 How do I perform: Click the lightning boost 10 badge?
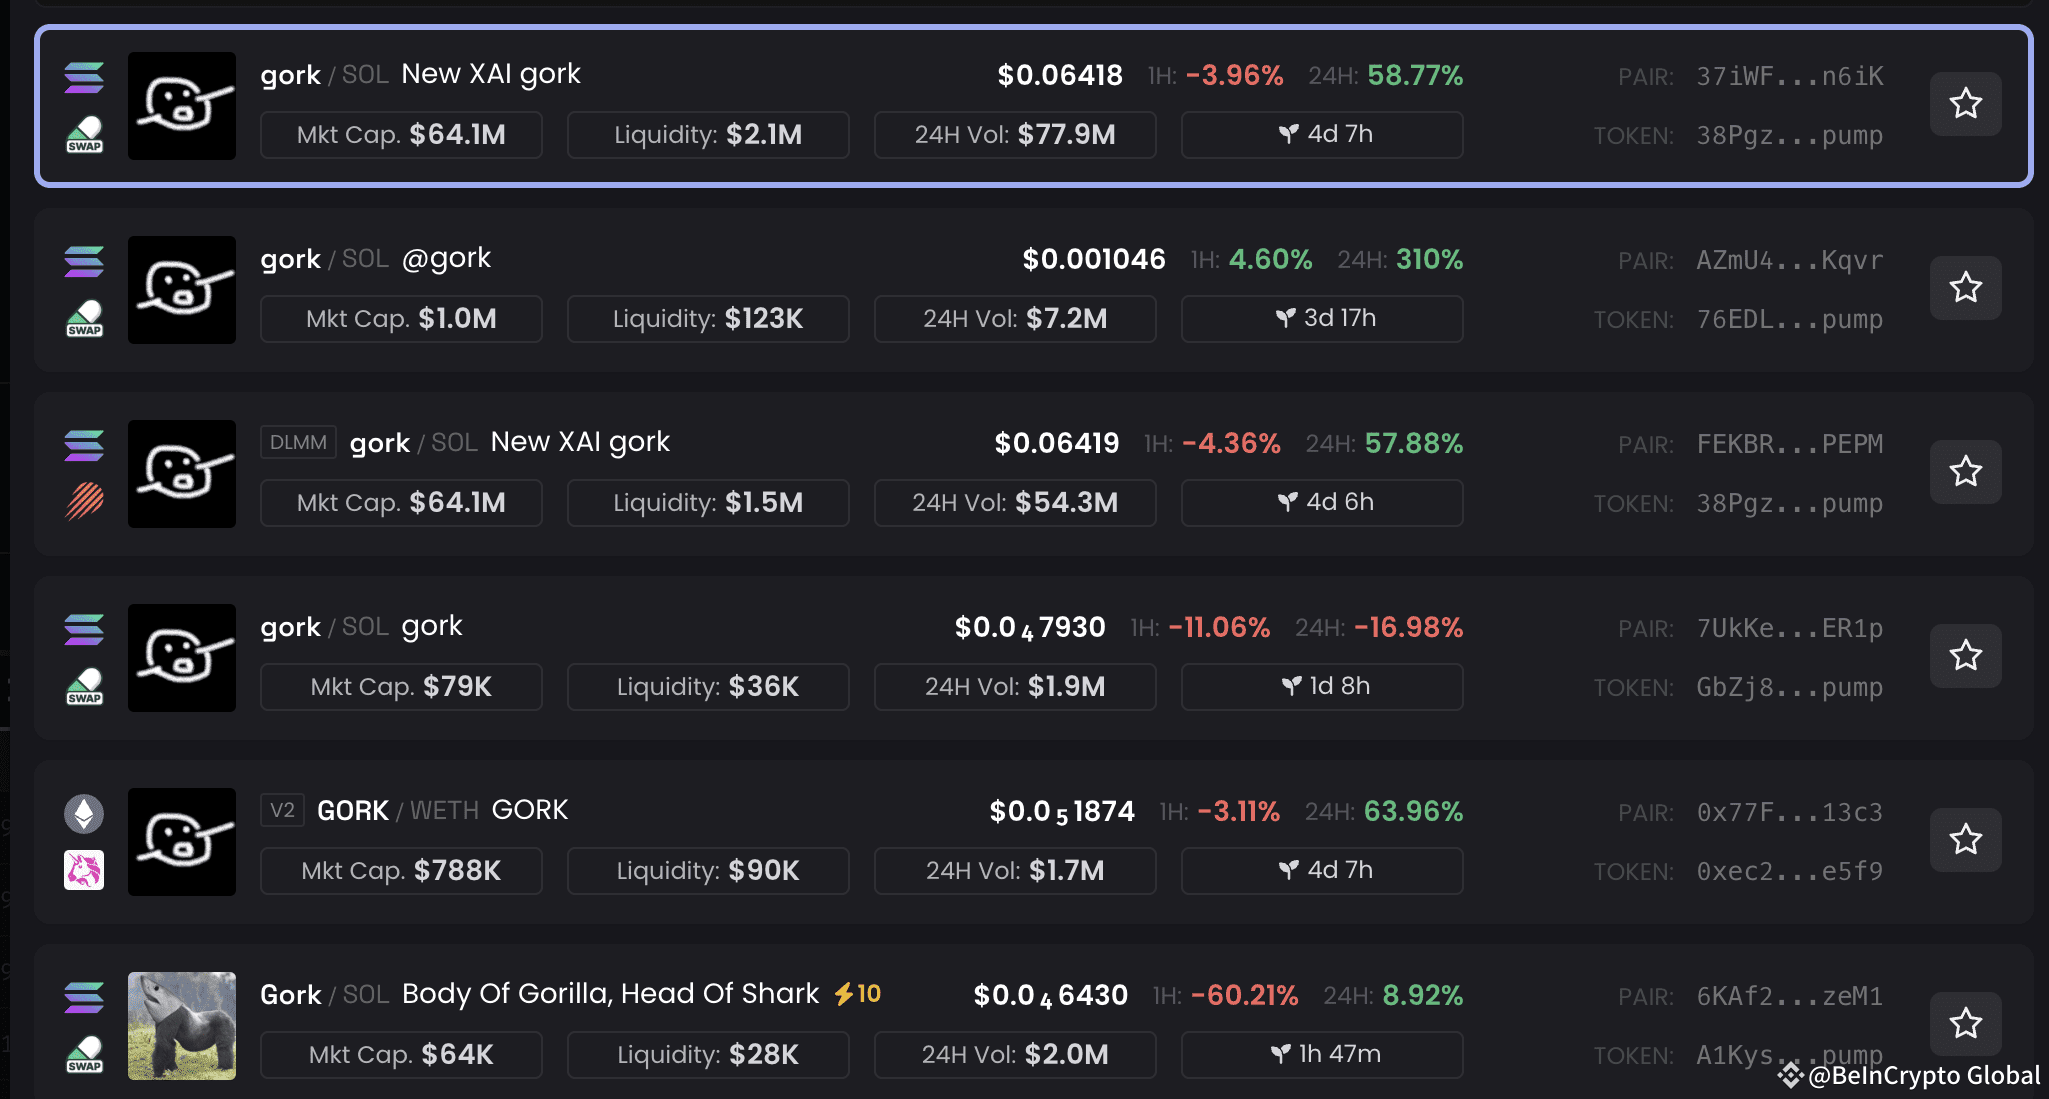(x=858, y=994)
